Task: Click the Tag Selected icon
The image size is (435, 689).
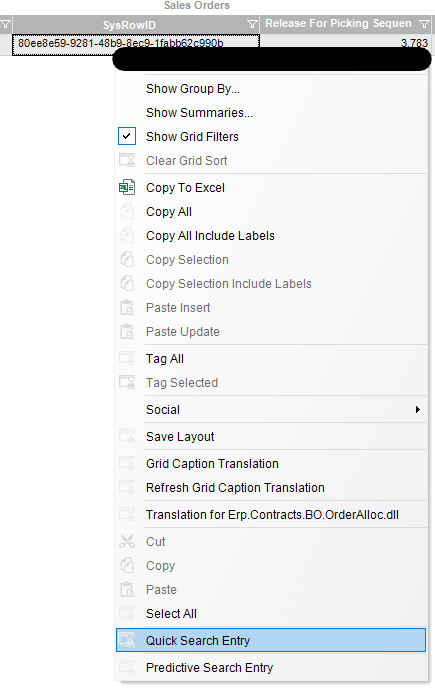Action: [x=127, y=382]
